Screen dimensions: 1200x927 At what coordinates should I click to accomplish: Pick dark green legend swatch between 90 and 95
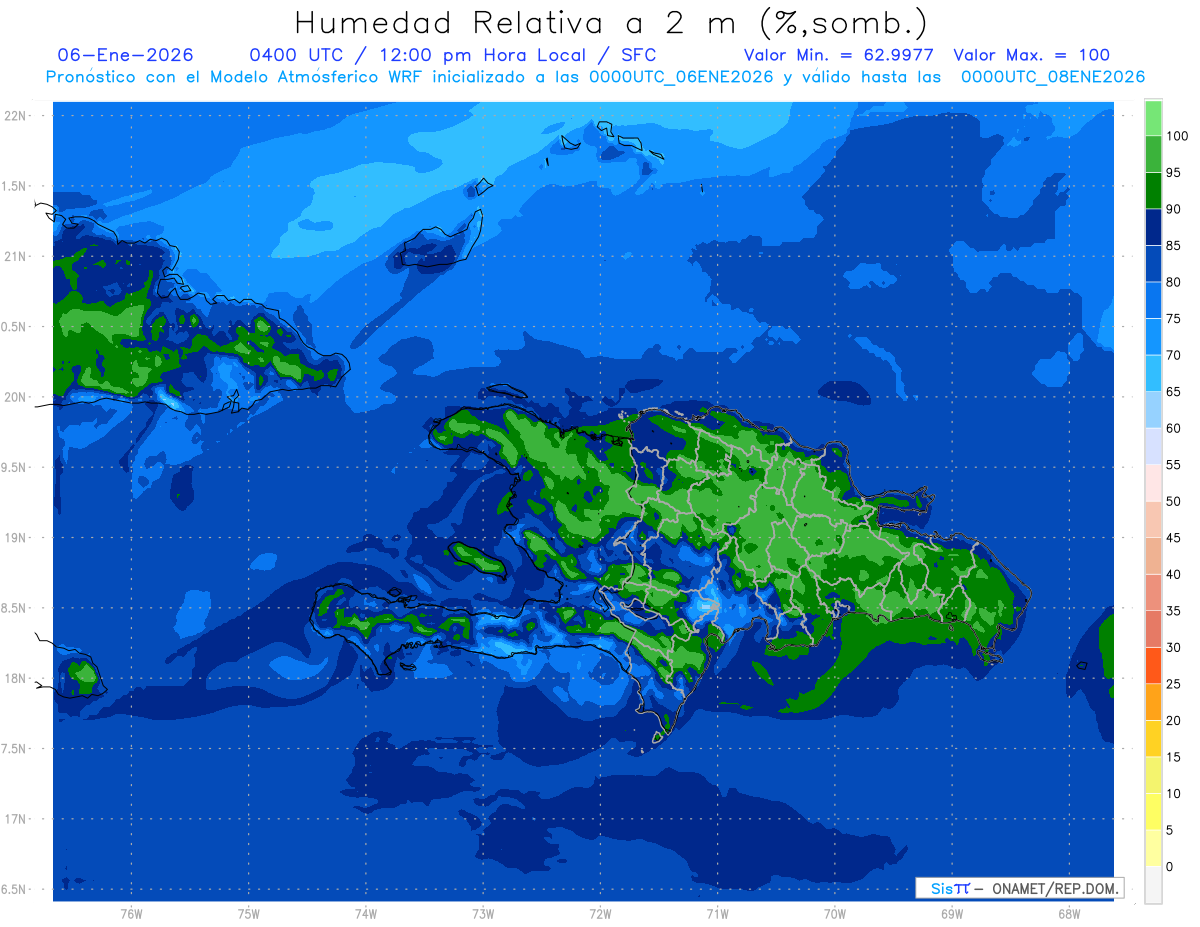click(1153, 191)
